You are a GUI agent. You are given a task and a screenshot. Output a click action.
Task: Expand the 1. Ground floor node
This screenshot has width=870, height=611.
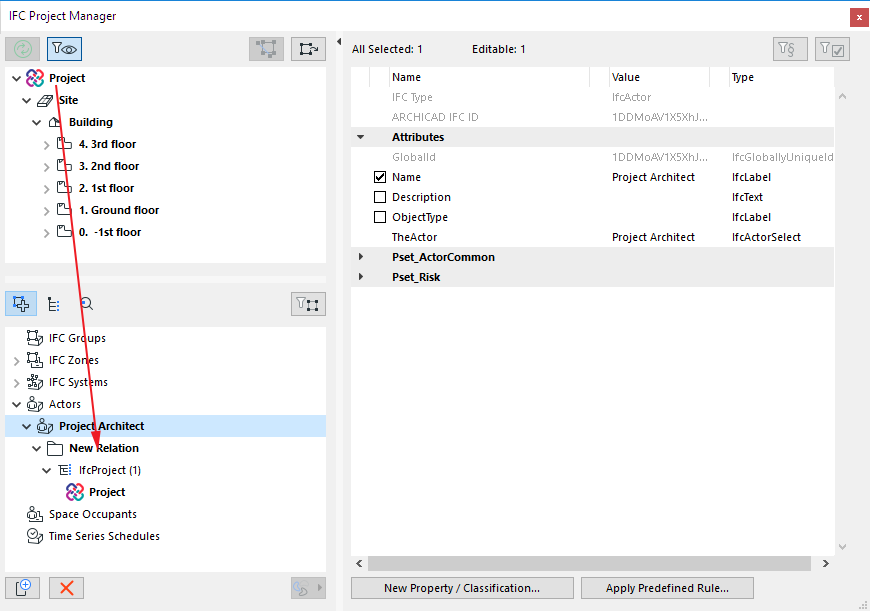47,211
